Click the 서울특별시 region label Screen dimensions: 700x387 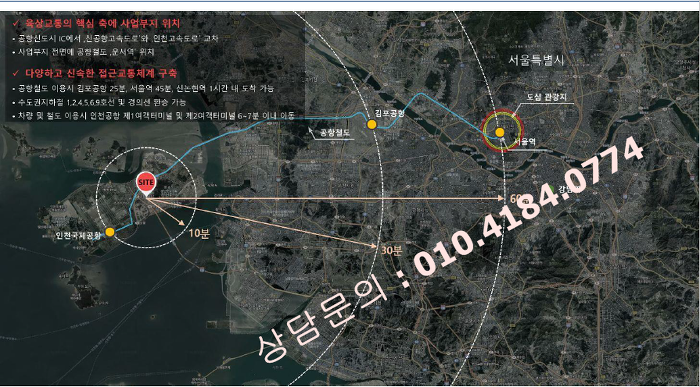click(x=536, y=60)
